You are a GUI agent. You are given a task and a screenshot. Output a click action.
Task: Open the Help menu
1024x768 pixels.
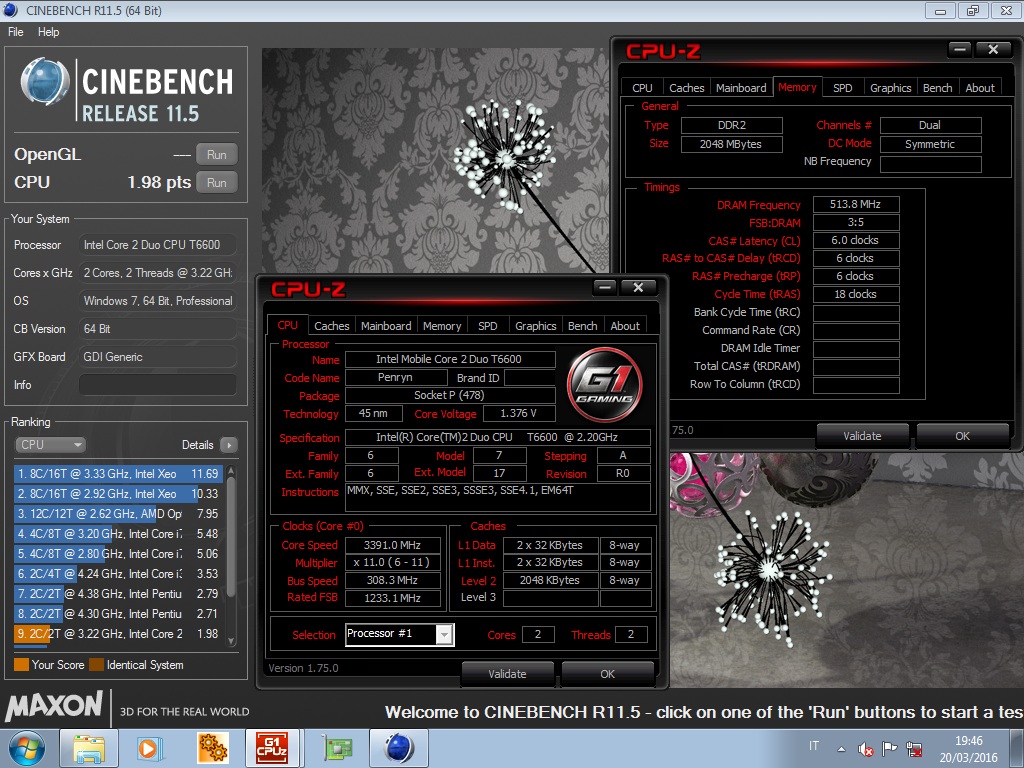48,32
